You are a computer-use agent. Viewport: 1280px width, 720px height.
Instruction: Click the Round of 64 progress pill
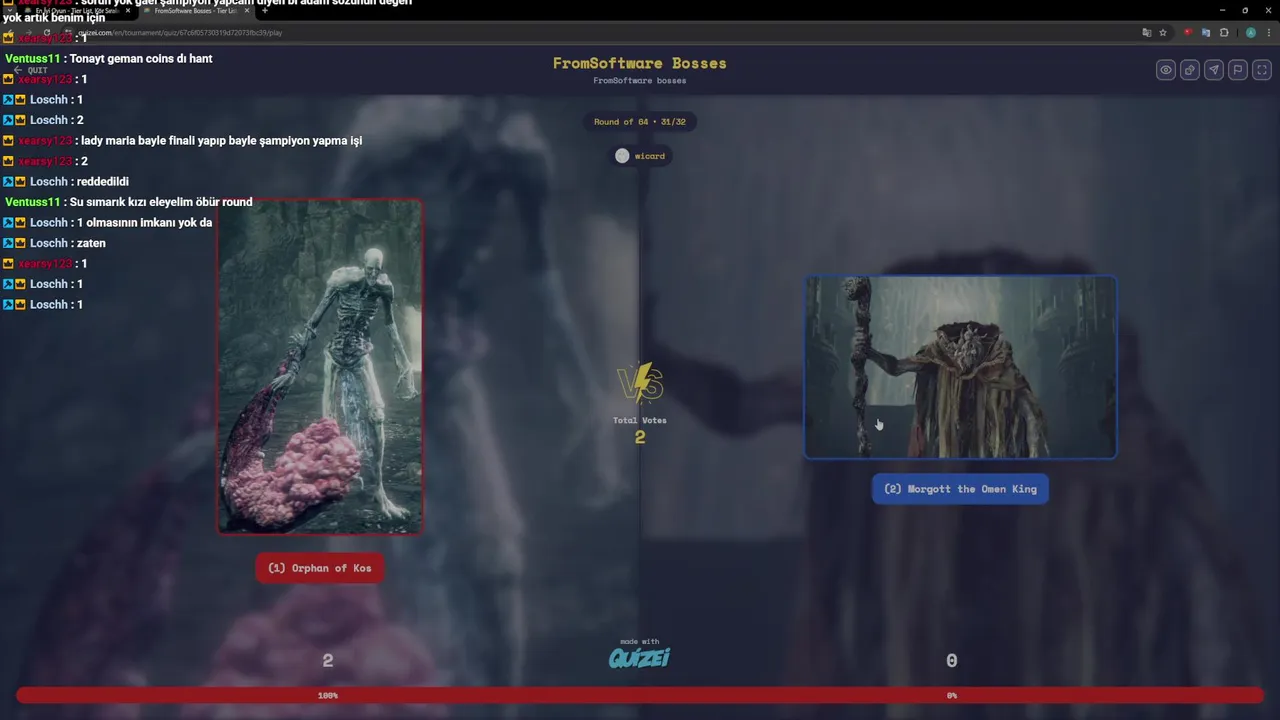tap(640, 122)
